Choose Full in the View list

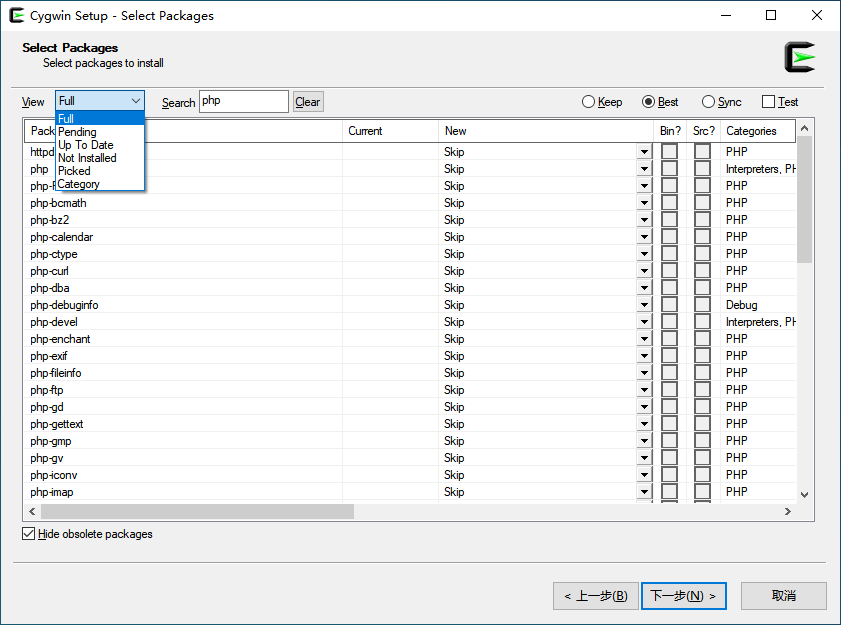100,119
